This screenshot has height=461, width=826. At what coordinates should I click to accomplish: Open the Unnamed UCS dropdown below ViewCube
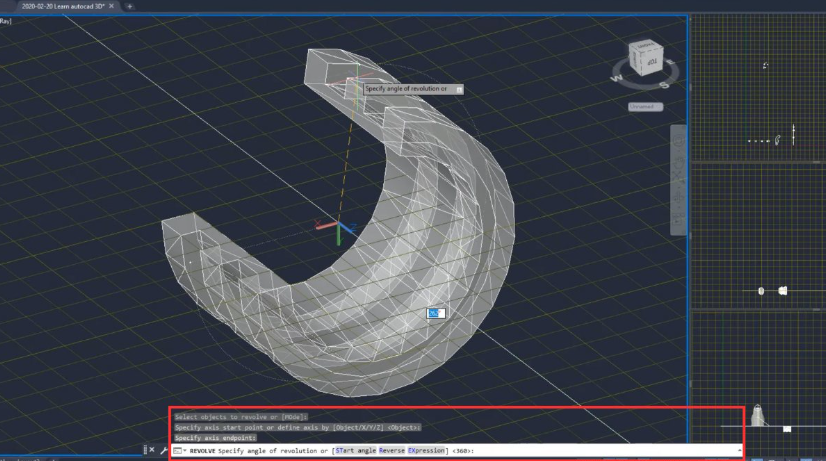pyautogui.click(x=644, y=106)
